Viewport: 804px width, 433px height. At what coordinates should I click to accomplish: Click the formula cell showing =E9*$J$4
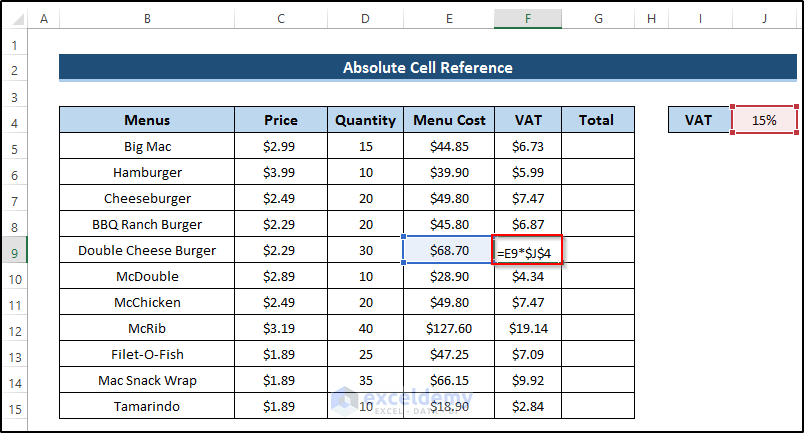pos(527,250)
